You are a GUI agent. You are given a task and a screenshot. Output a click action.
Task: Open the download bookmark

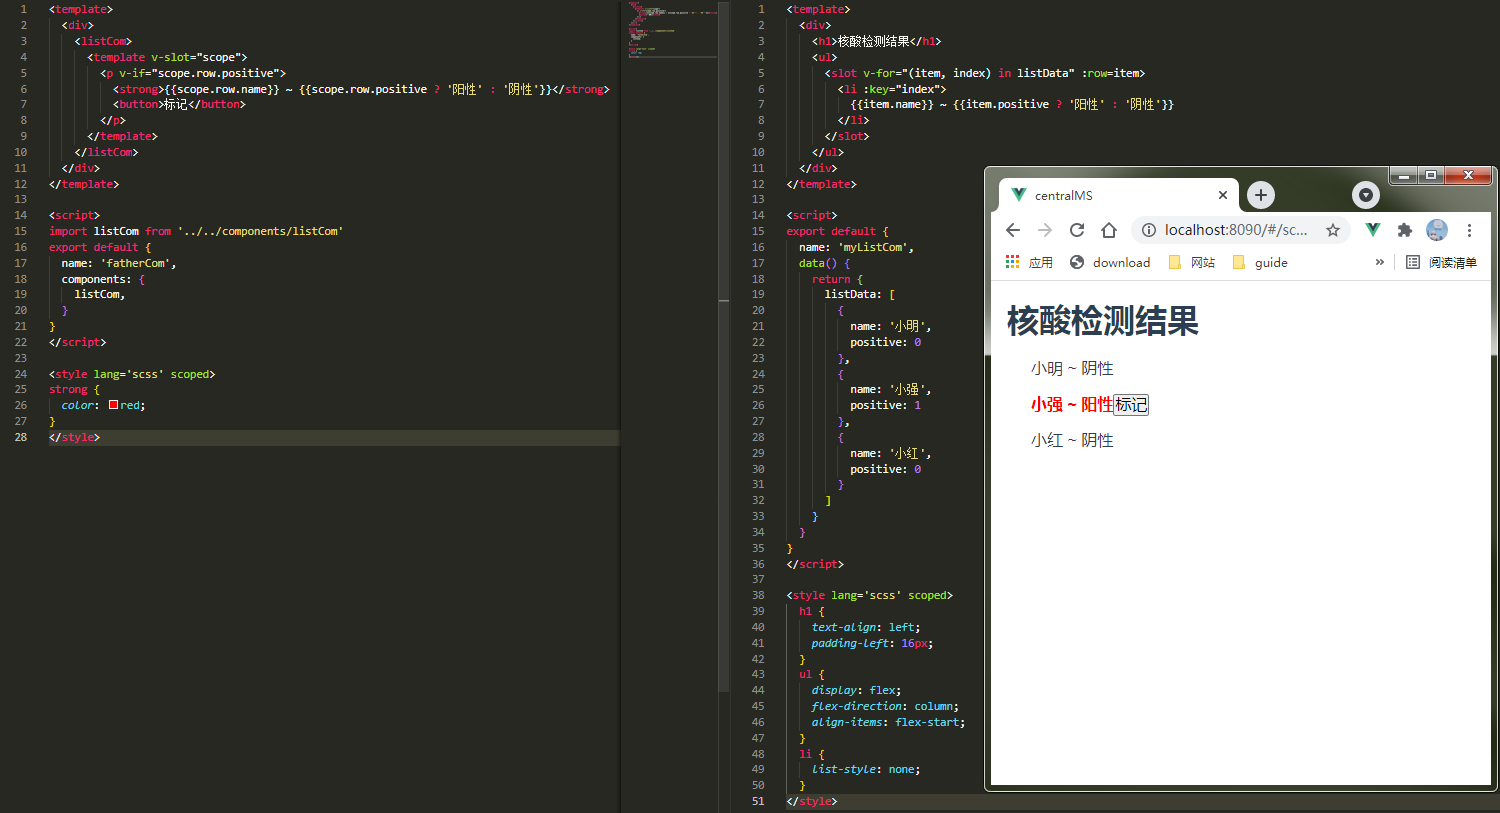[1110, 262]
